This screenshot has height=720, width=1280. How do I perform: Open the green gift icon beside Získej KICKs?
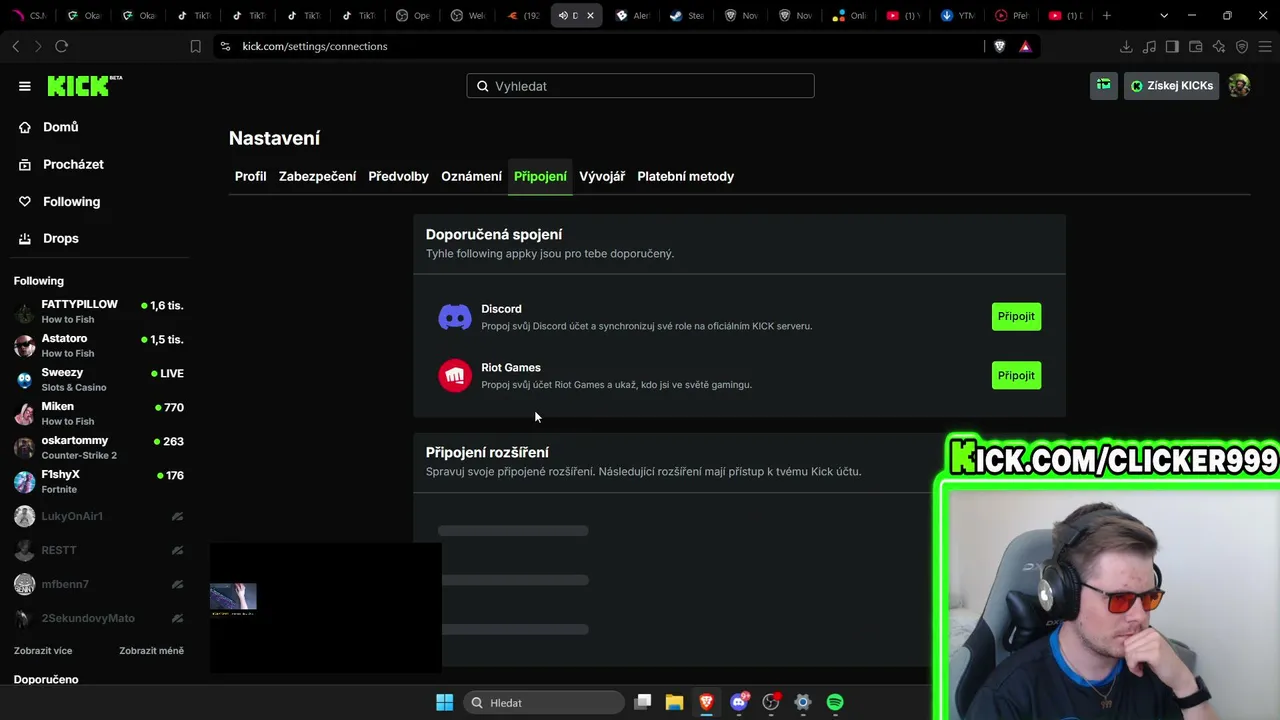pyautogui.click(x=1104, y=86)
